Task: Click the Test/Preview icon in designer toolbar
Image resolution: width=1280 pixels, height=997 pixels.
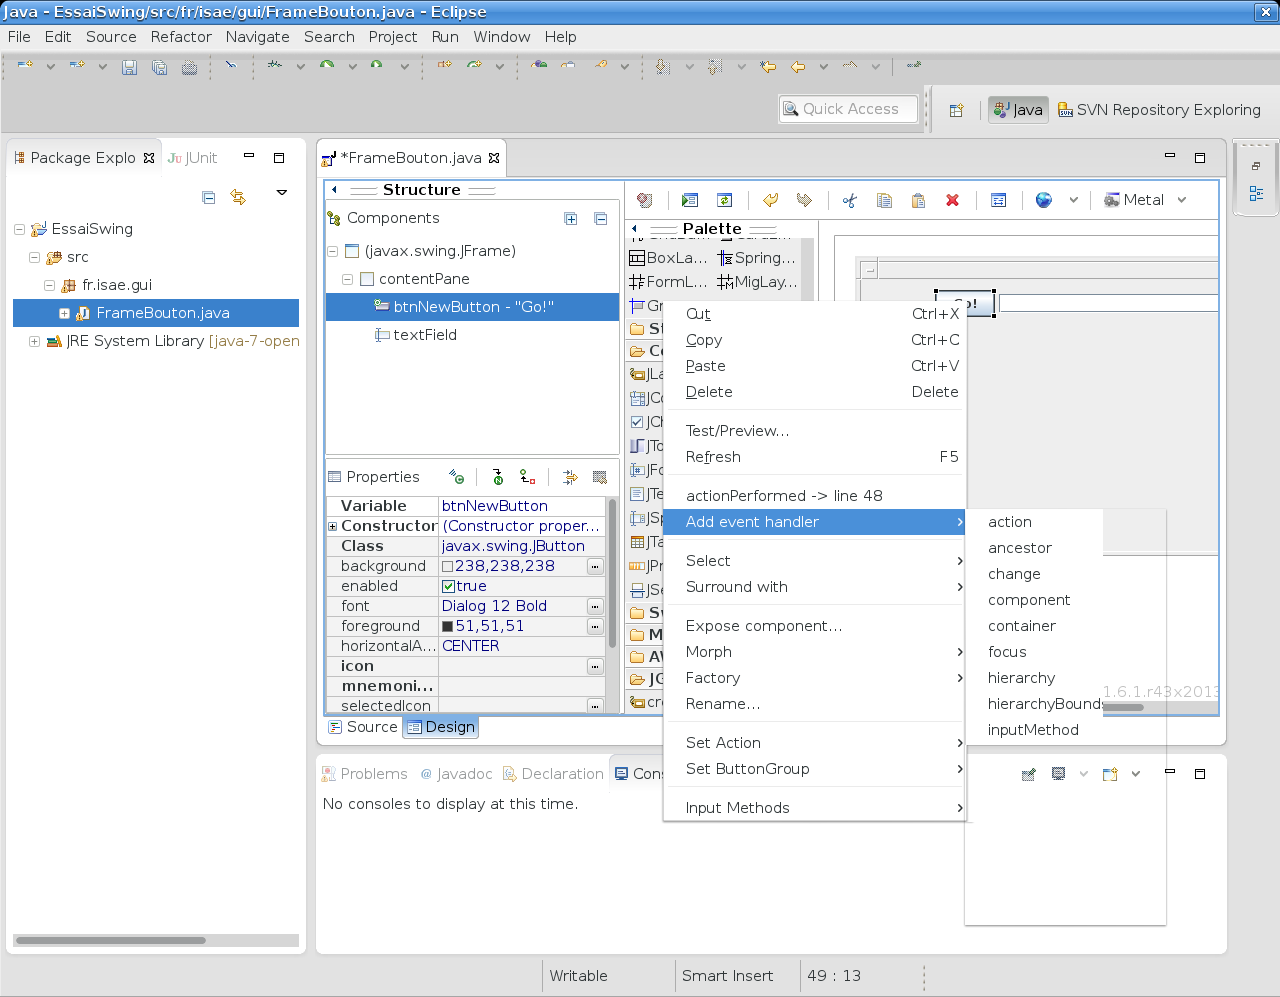Action: click(690, 200)
